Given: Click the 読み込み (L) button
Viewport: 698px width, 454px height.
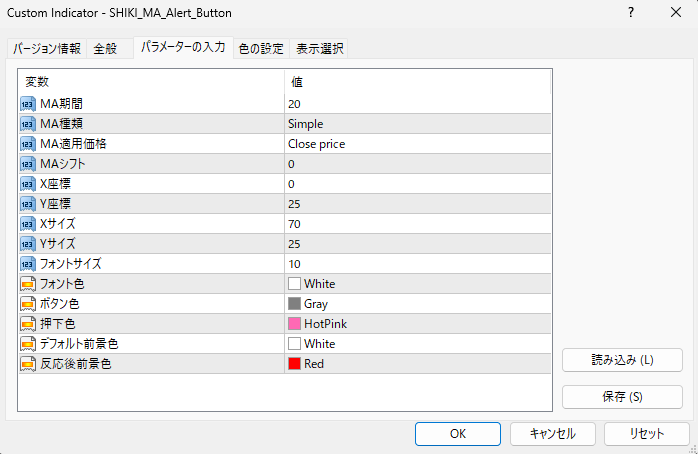Looking at the screenshot, I should click(622, 360).
